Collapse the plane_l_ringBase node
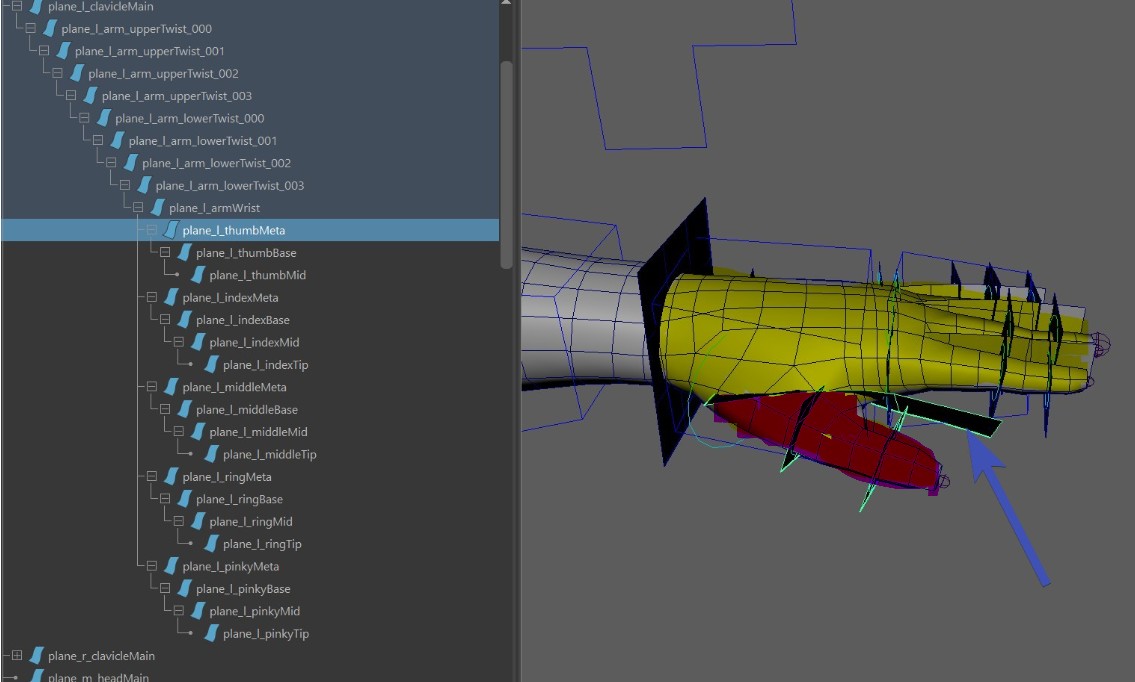The image size is (1135, 682). [x=164, y=499]
